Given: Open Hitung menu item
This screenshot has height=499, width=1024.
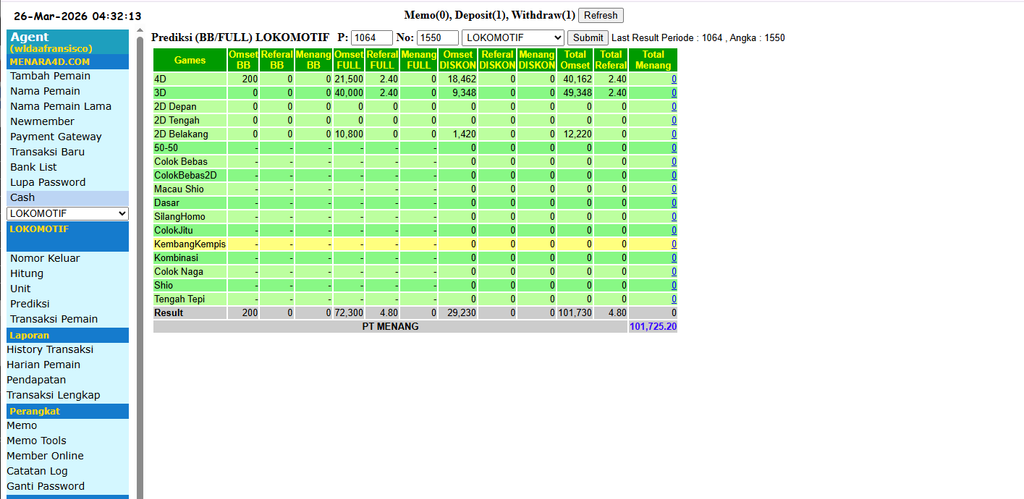Looking at the screenshot, I should [x=27, y=273].
